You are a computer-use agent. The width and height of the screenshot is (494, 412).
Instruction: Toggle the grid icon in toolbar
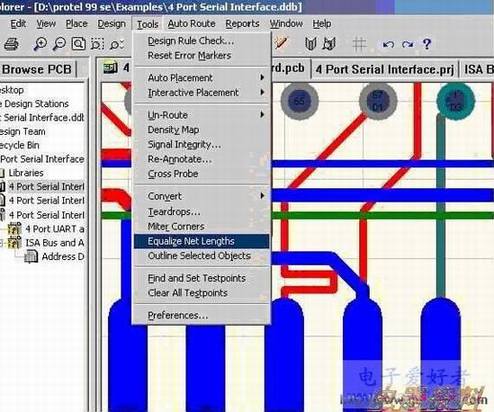click(x=359, y=44)
